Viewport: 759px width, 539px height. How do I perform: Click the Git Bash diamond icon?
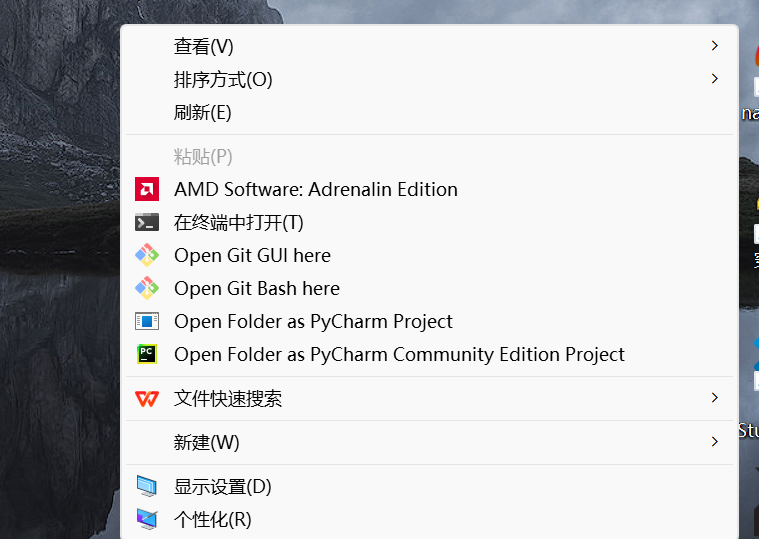tap(146, 288)
